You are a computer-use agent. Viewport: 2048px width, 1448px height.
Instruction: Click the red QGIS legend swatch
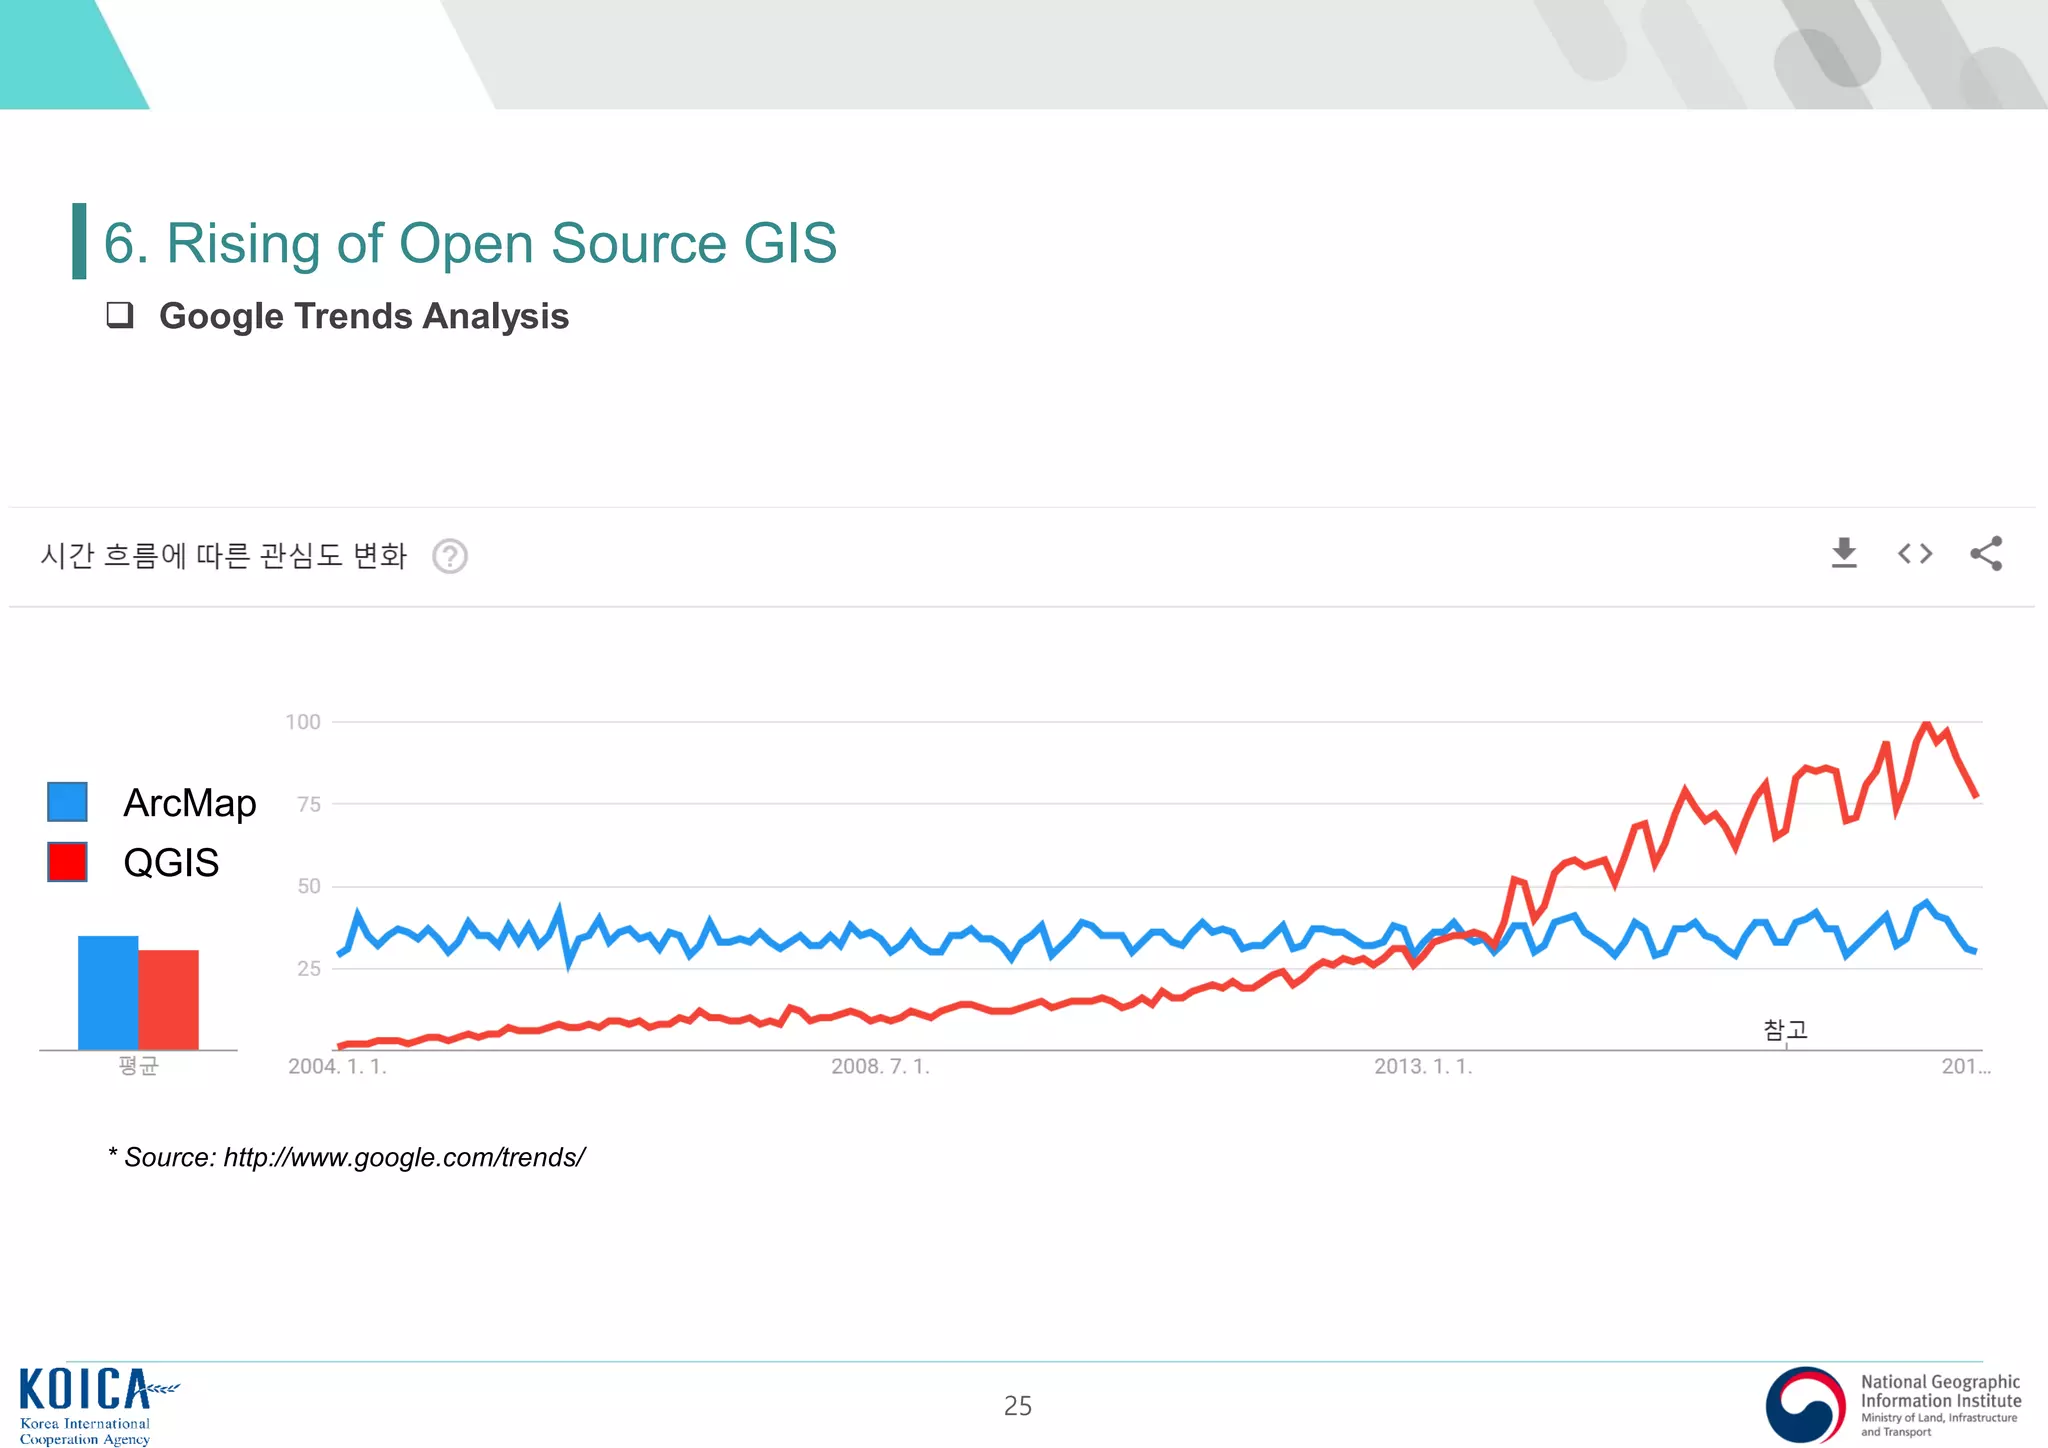click(67, 862)
